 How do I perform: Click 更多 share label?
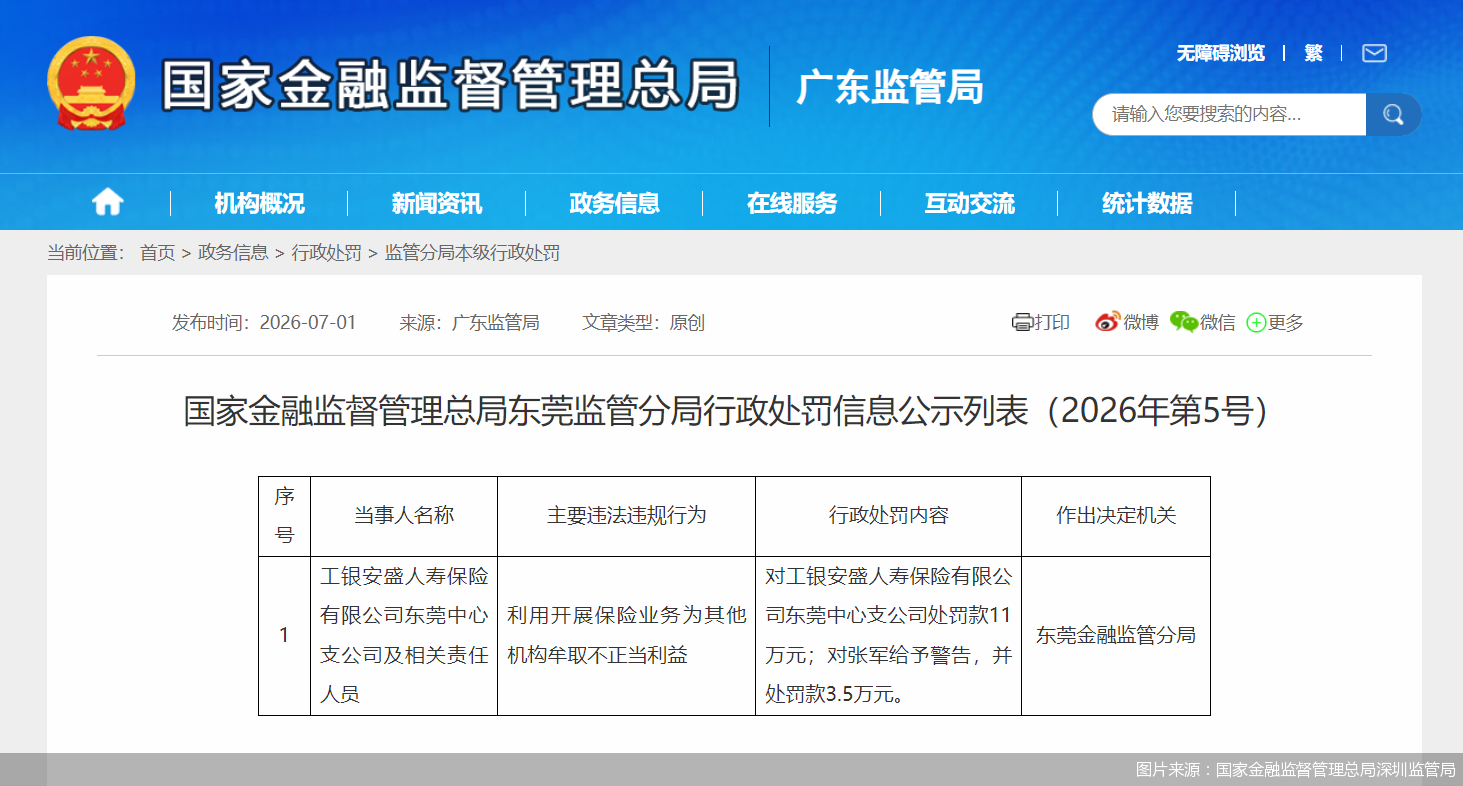click(x=1286, y=322)
